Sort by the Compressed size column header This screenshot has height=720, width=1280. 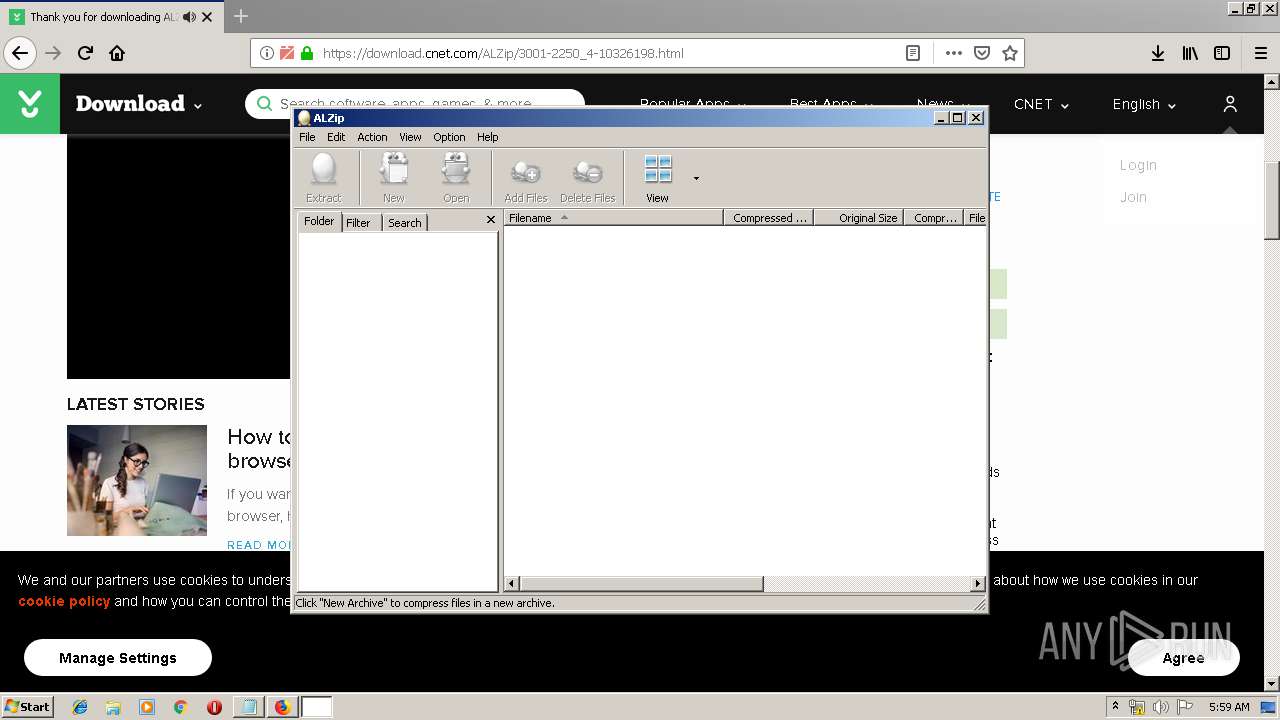pos(768,217)
